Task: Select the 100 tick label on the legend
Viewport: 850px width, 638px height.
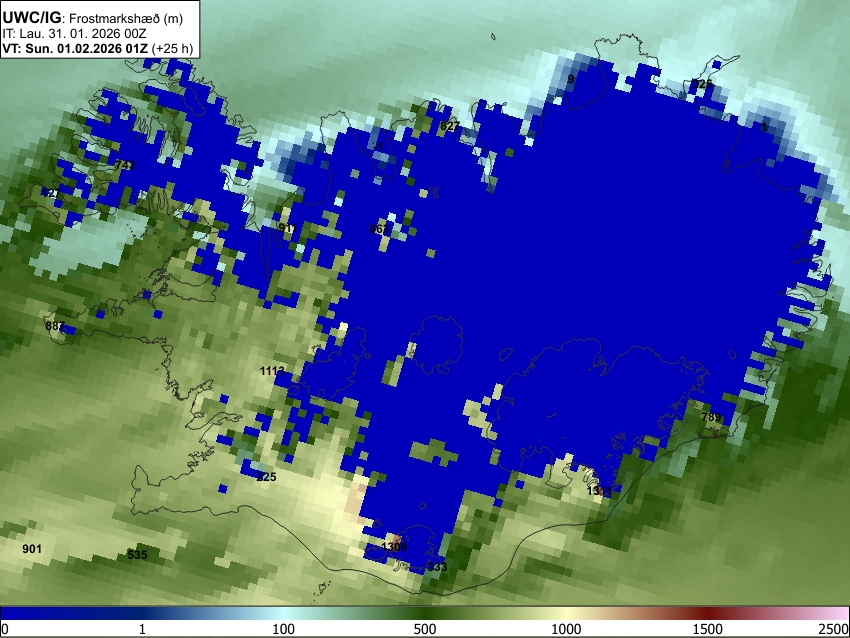Action: pyautogui.click(x=284, y=629)
